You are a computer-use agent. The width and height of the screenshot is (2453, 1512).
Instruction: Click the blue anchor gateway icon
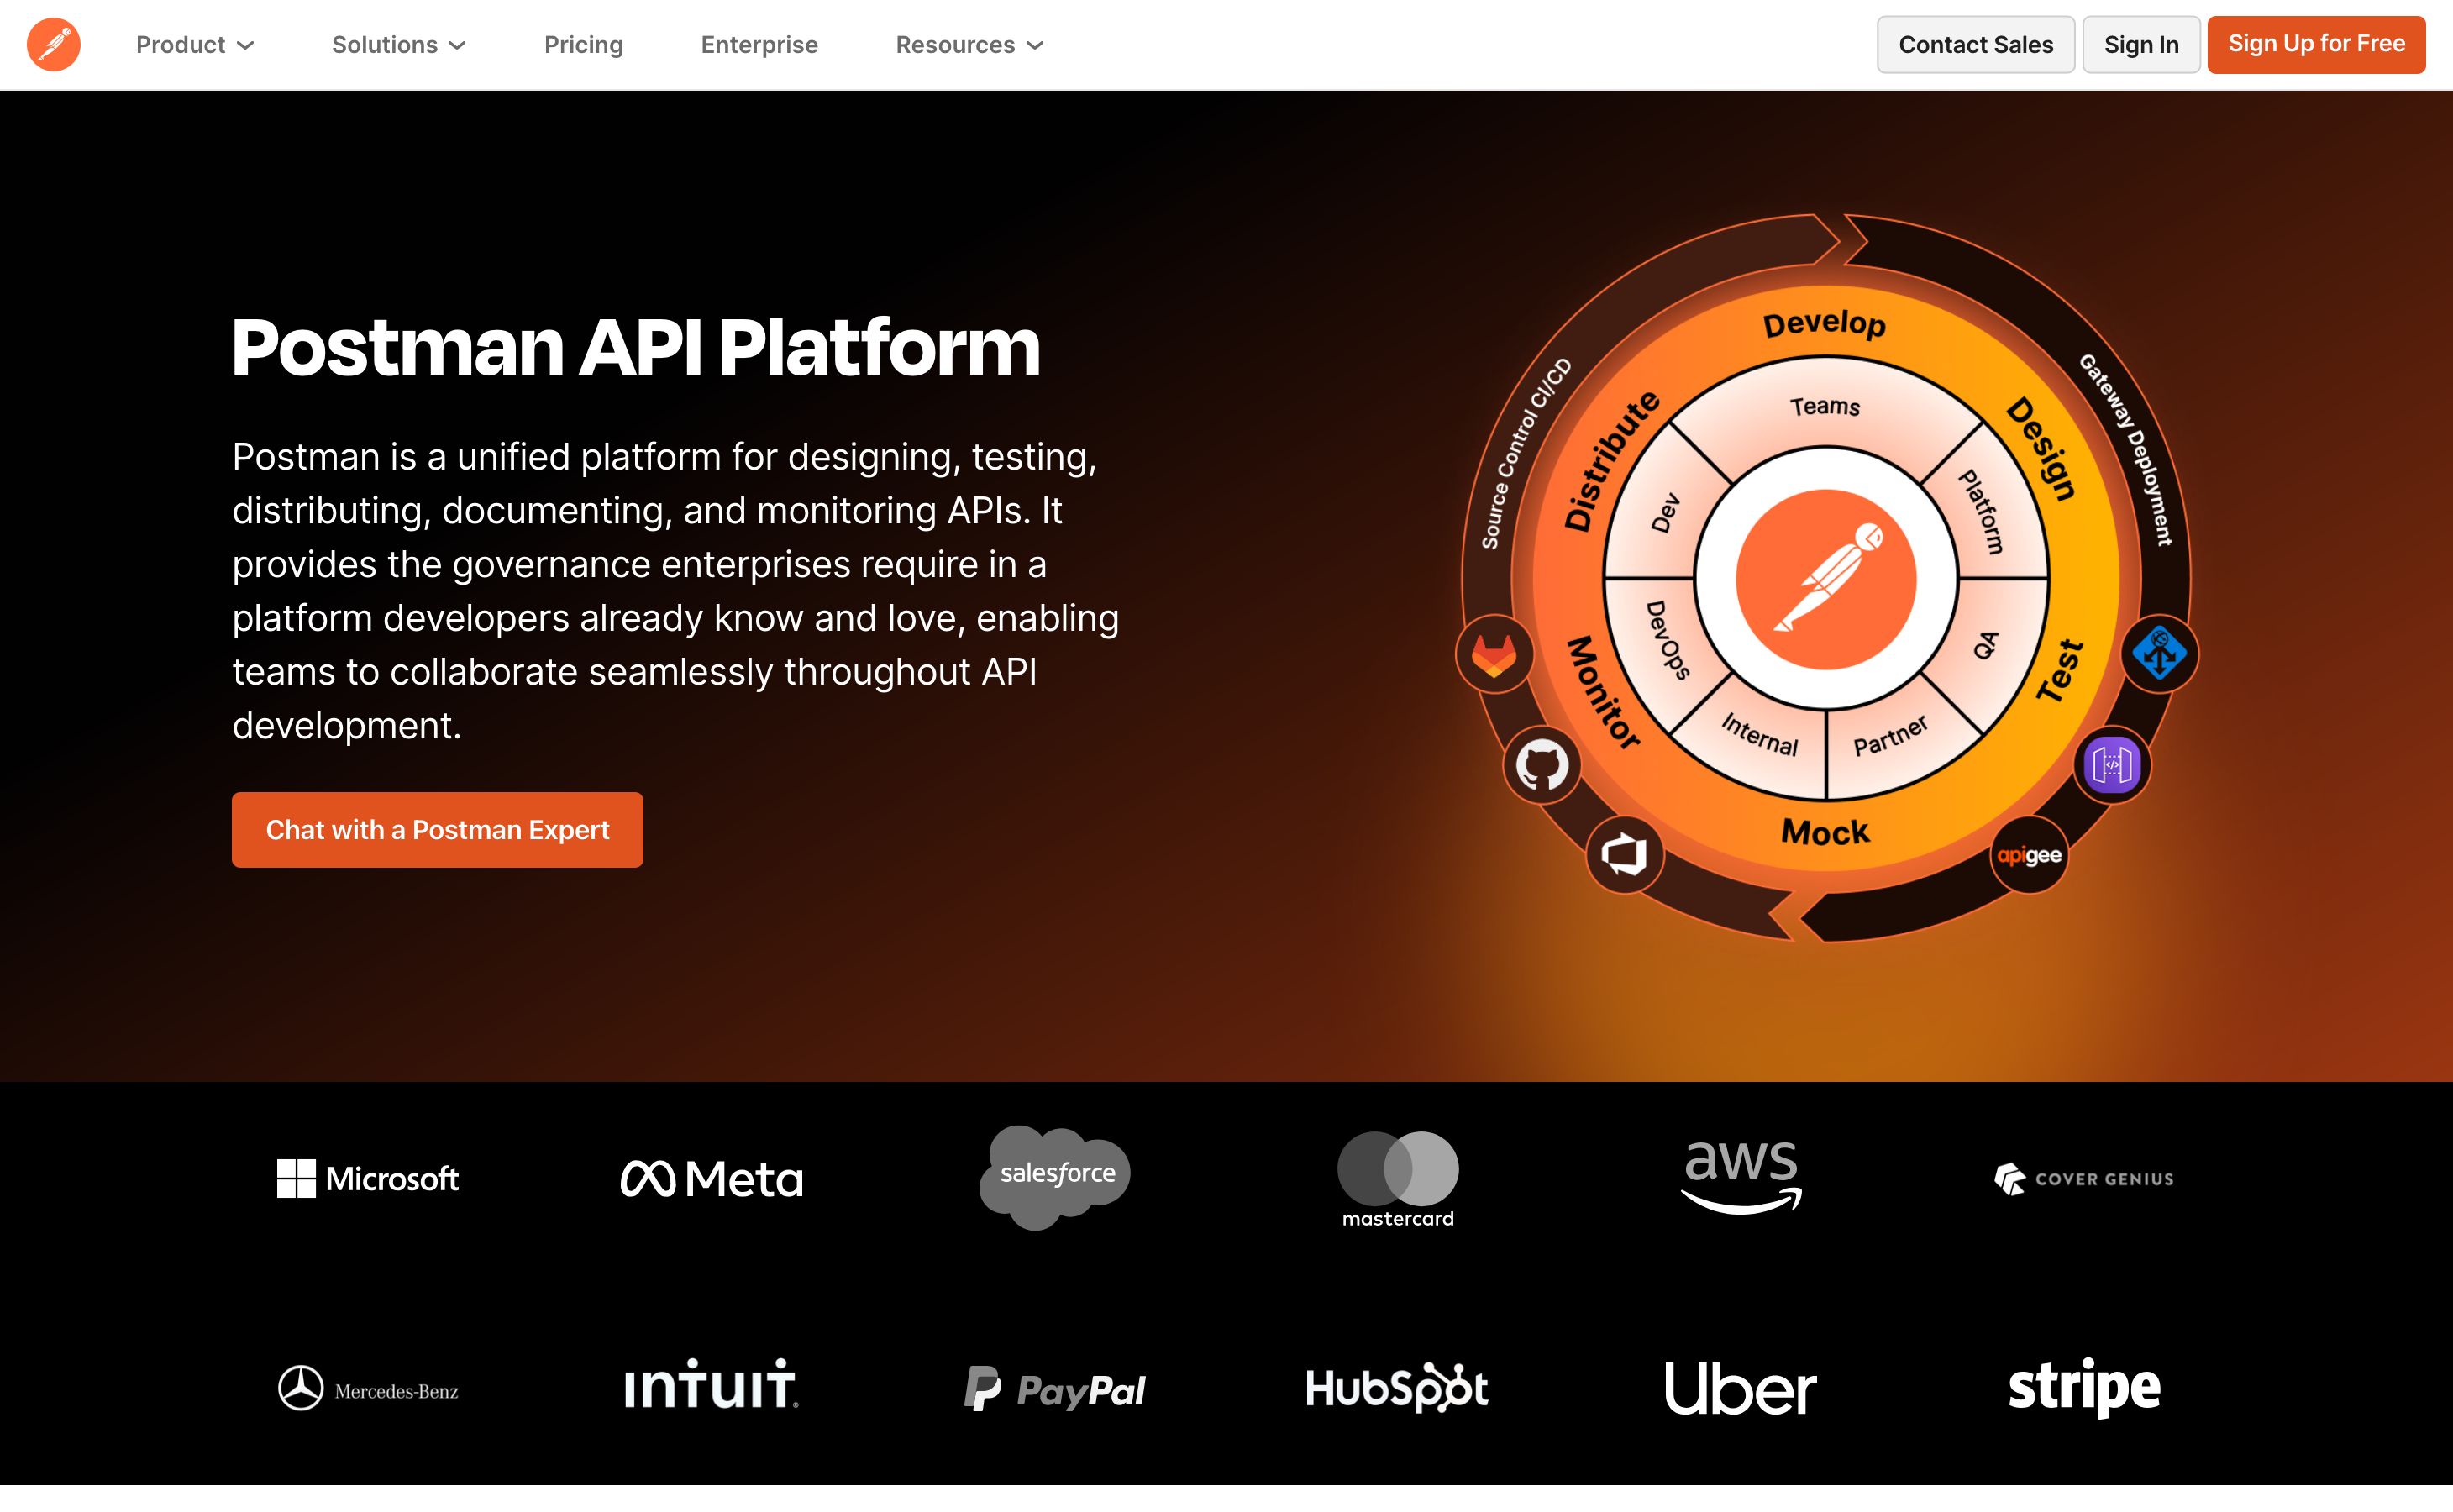[2160, 655]
